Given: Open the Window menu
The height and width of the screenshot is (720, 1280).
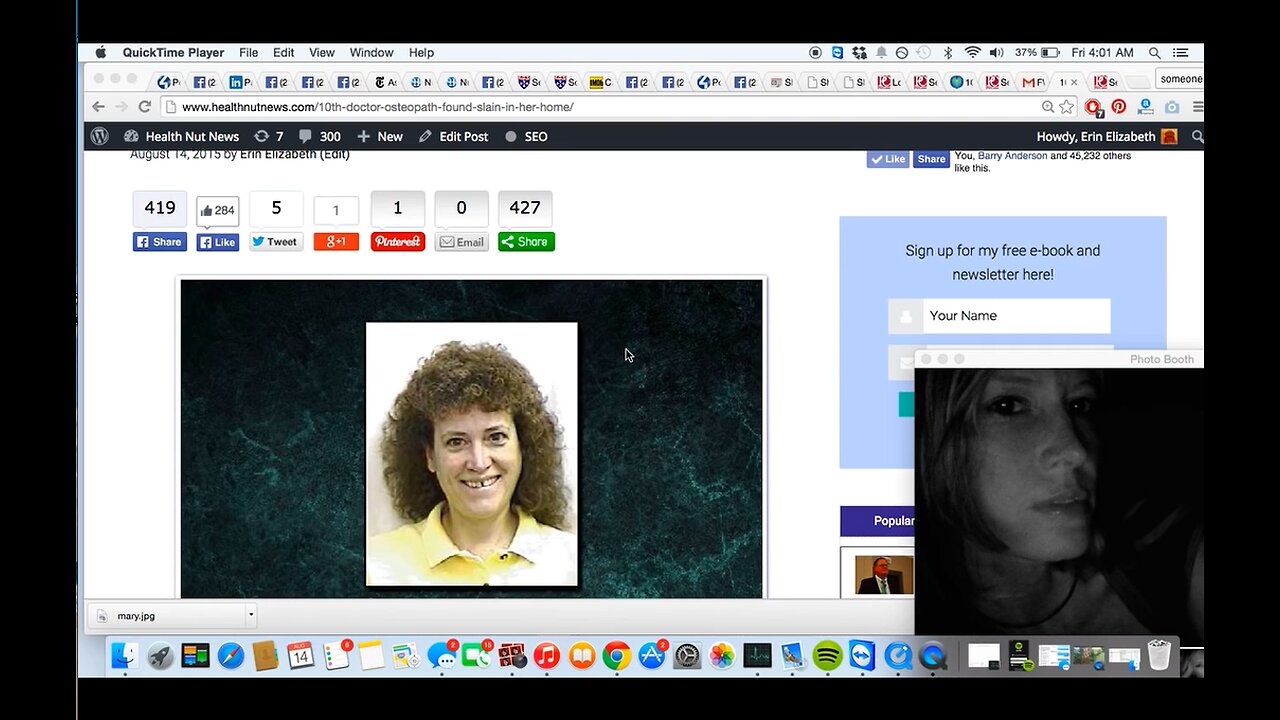Looking at the screenshot, I should pos(371,53).
